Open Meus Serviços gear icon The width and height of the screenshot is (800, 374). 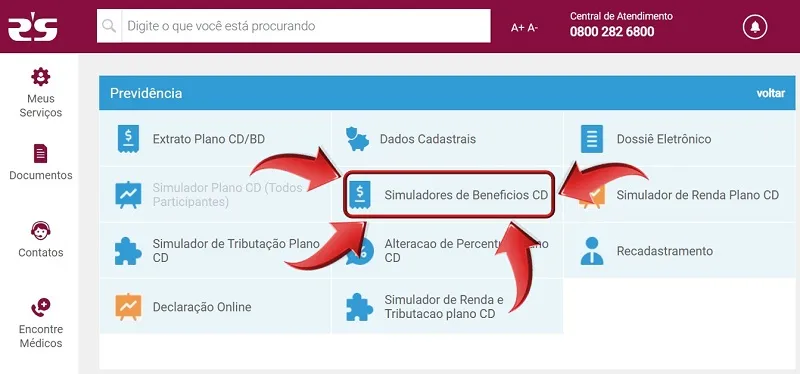click(40, 77)
